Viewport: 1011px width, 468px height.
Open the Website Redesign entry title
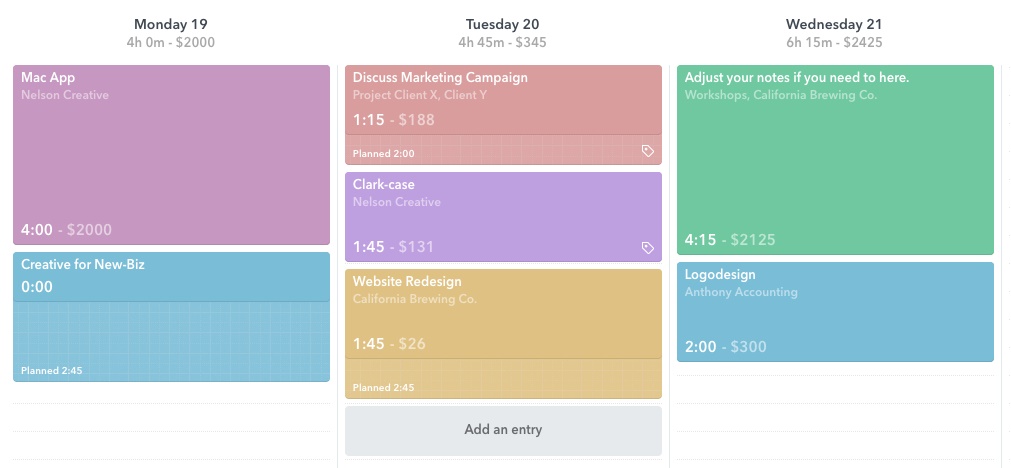click(x=407, y=282)
